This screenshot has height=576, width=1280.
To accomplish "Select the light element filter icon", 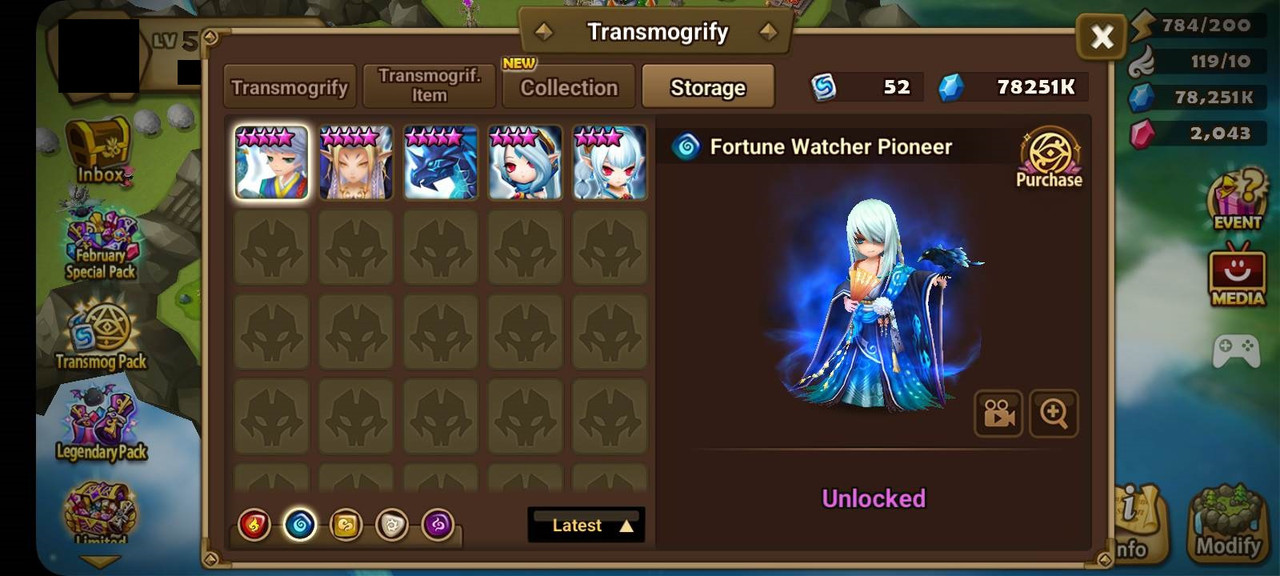I will [392, 524].
